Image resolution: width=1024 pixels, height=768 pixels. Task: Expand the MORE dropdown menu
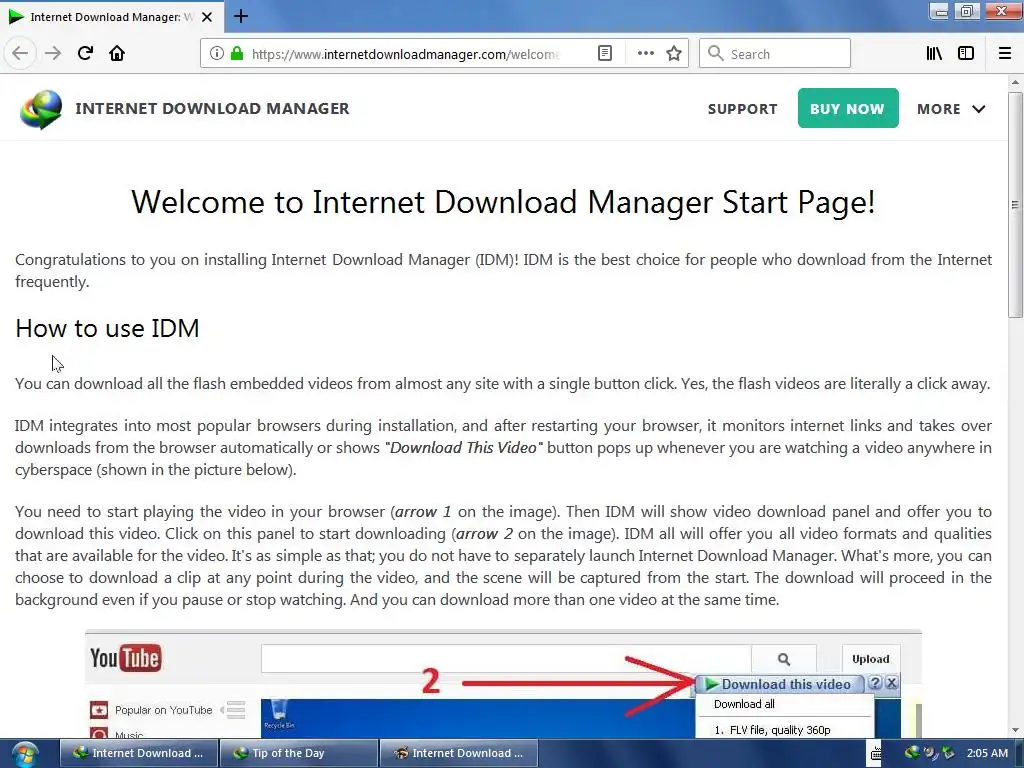tap(951, 109)
